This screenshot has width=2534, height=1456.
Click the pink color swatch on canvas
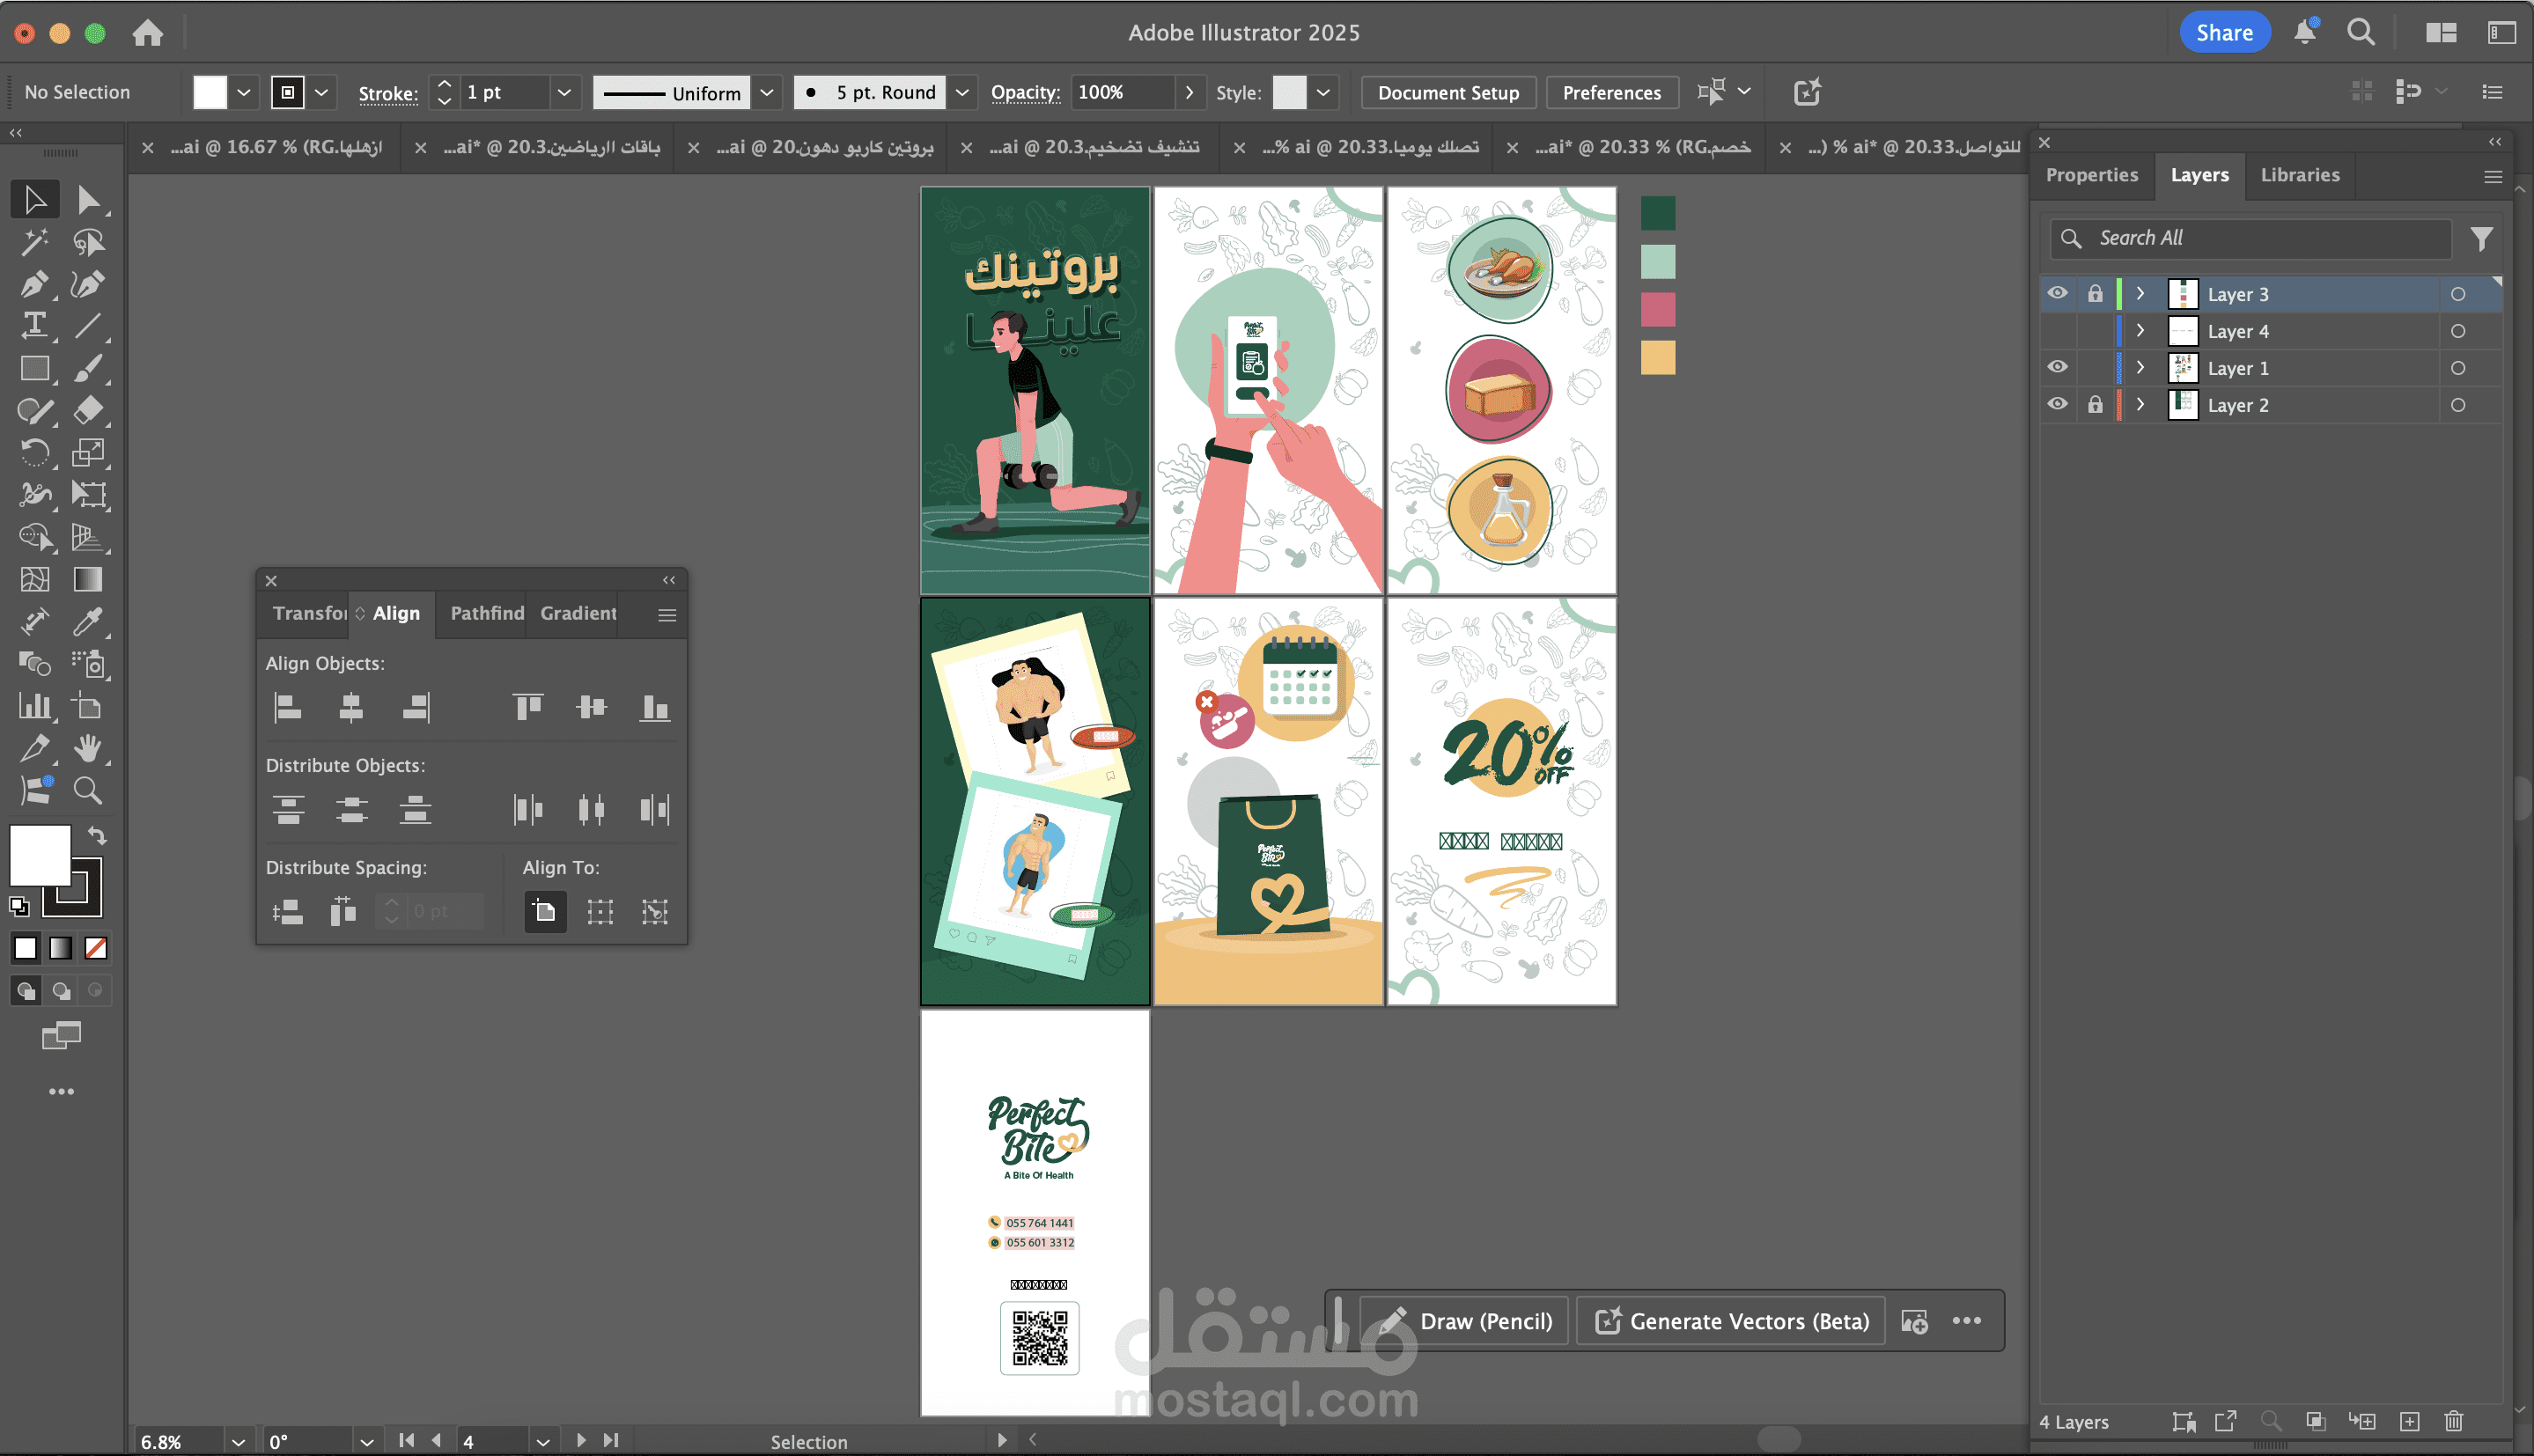pos(1657,309)
